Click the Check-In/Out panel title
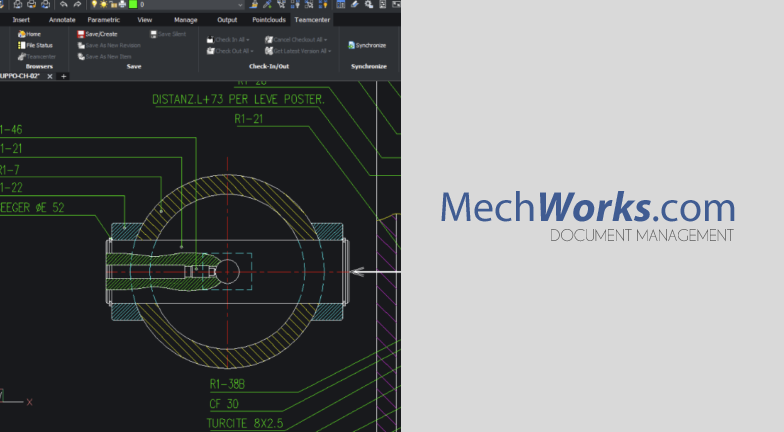The height and width of the screenshot is (432, 784). [269, 66]
